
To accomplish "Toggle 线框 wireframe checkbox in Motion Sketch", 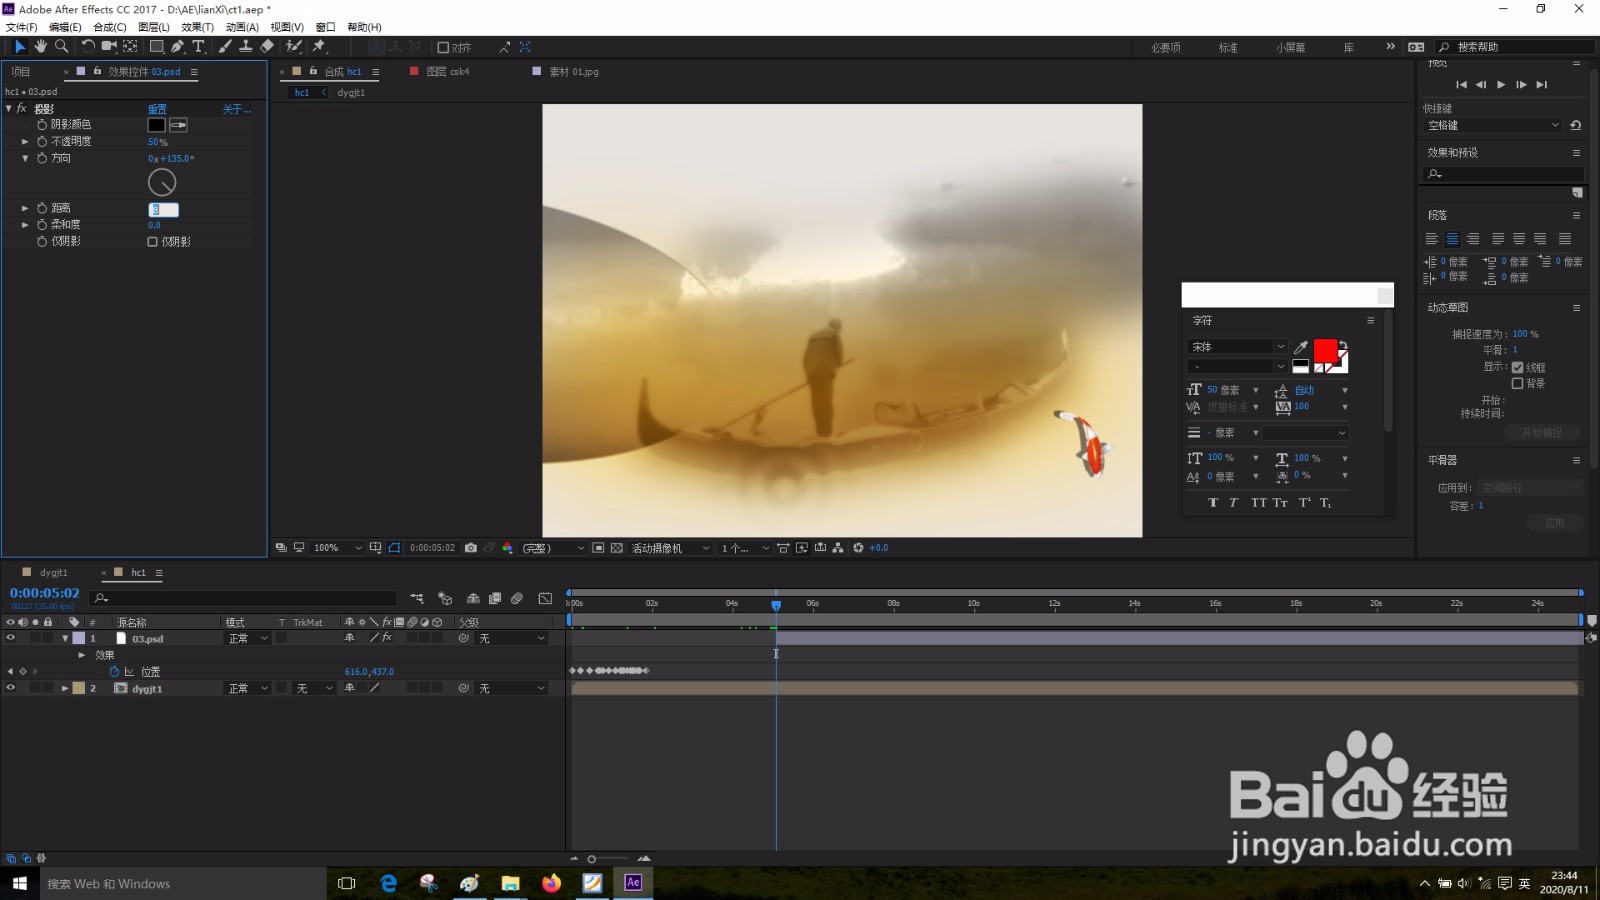I will [x=1517, y=367].
